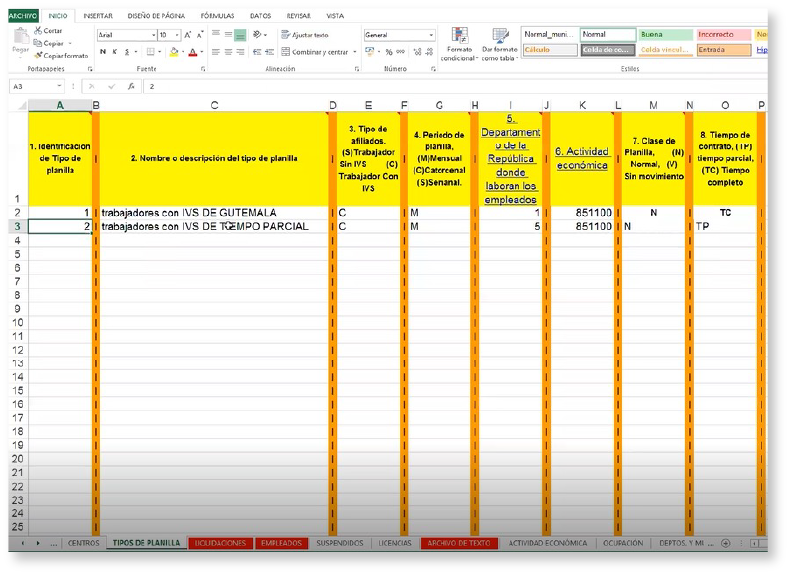Increase decimal places icon
This screenshot has width=790, height=575.
(x=417, y=52)
